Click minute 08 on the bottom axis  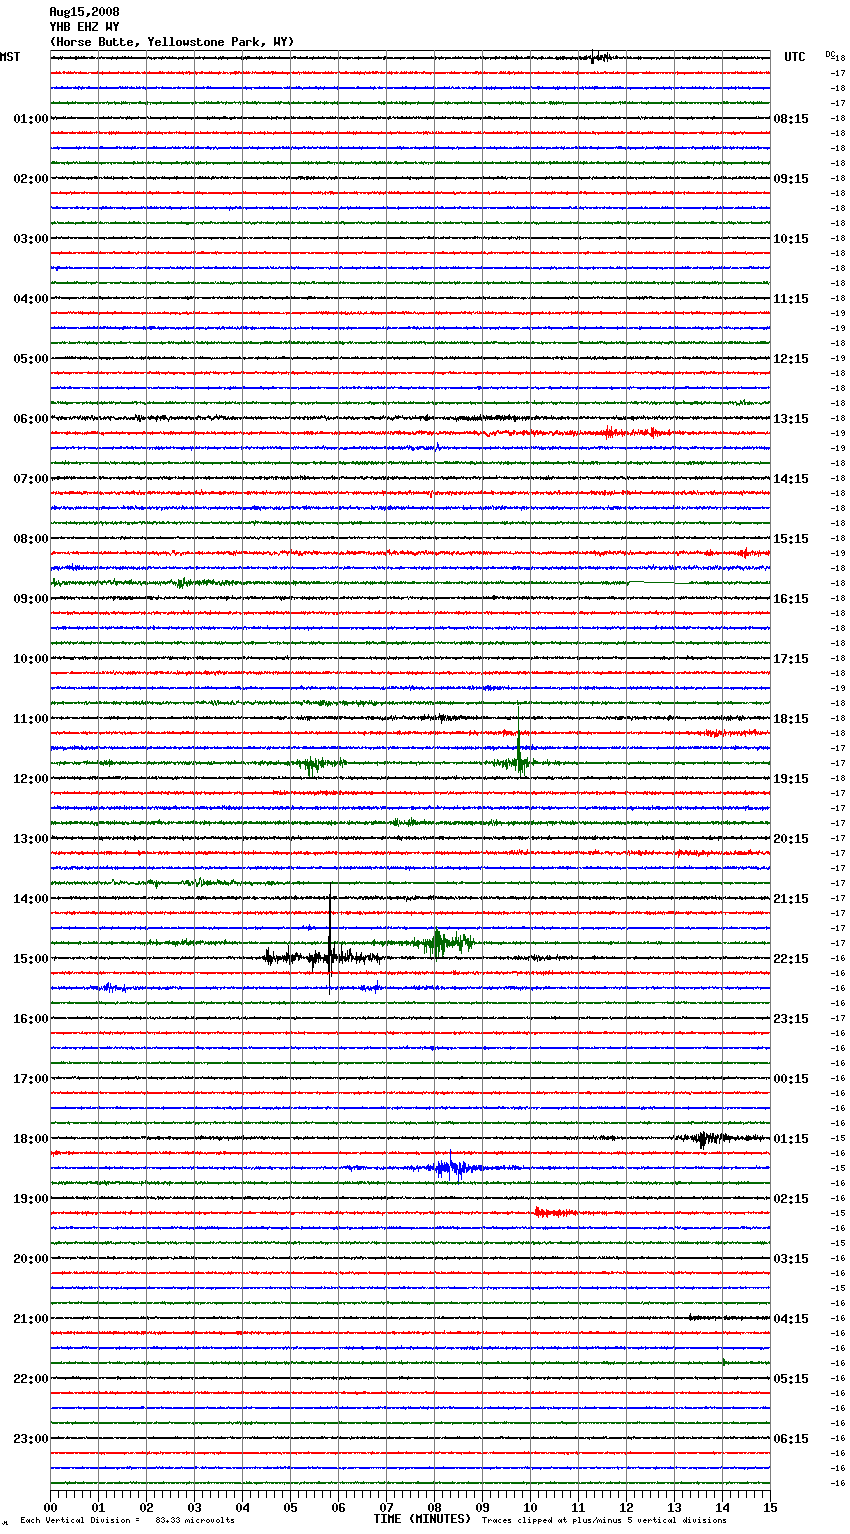tap(434, 1507)
